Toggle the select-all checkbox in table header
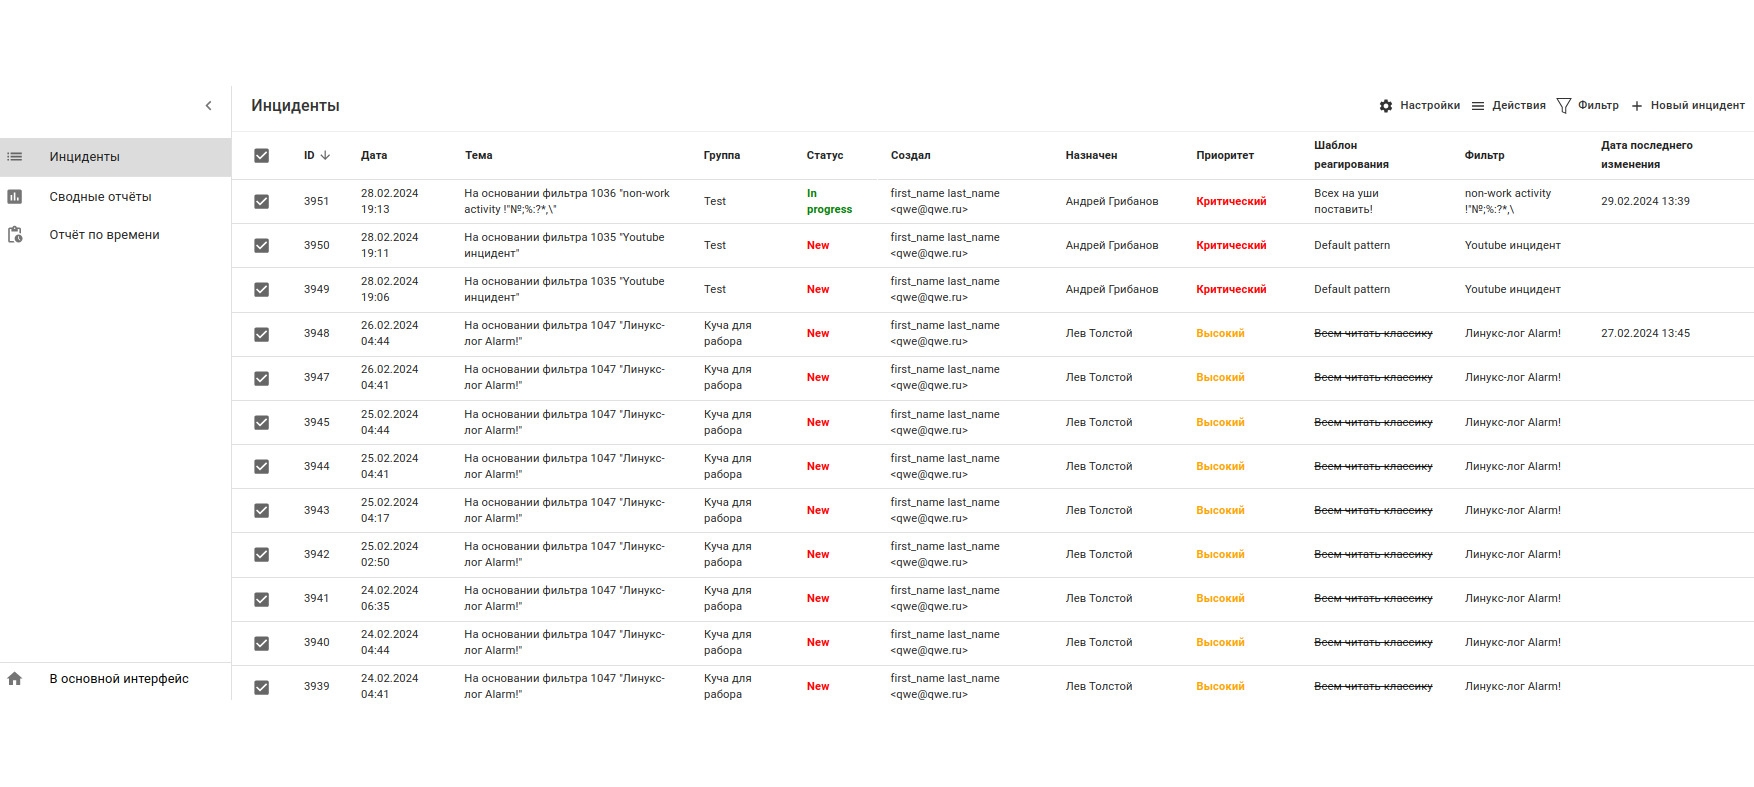1754x787 pixels. [262, 156]
